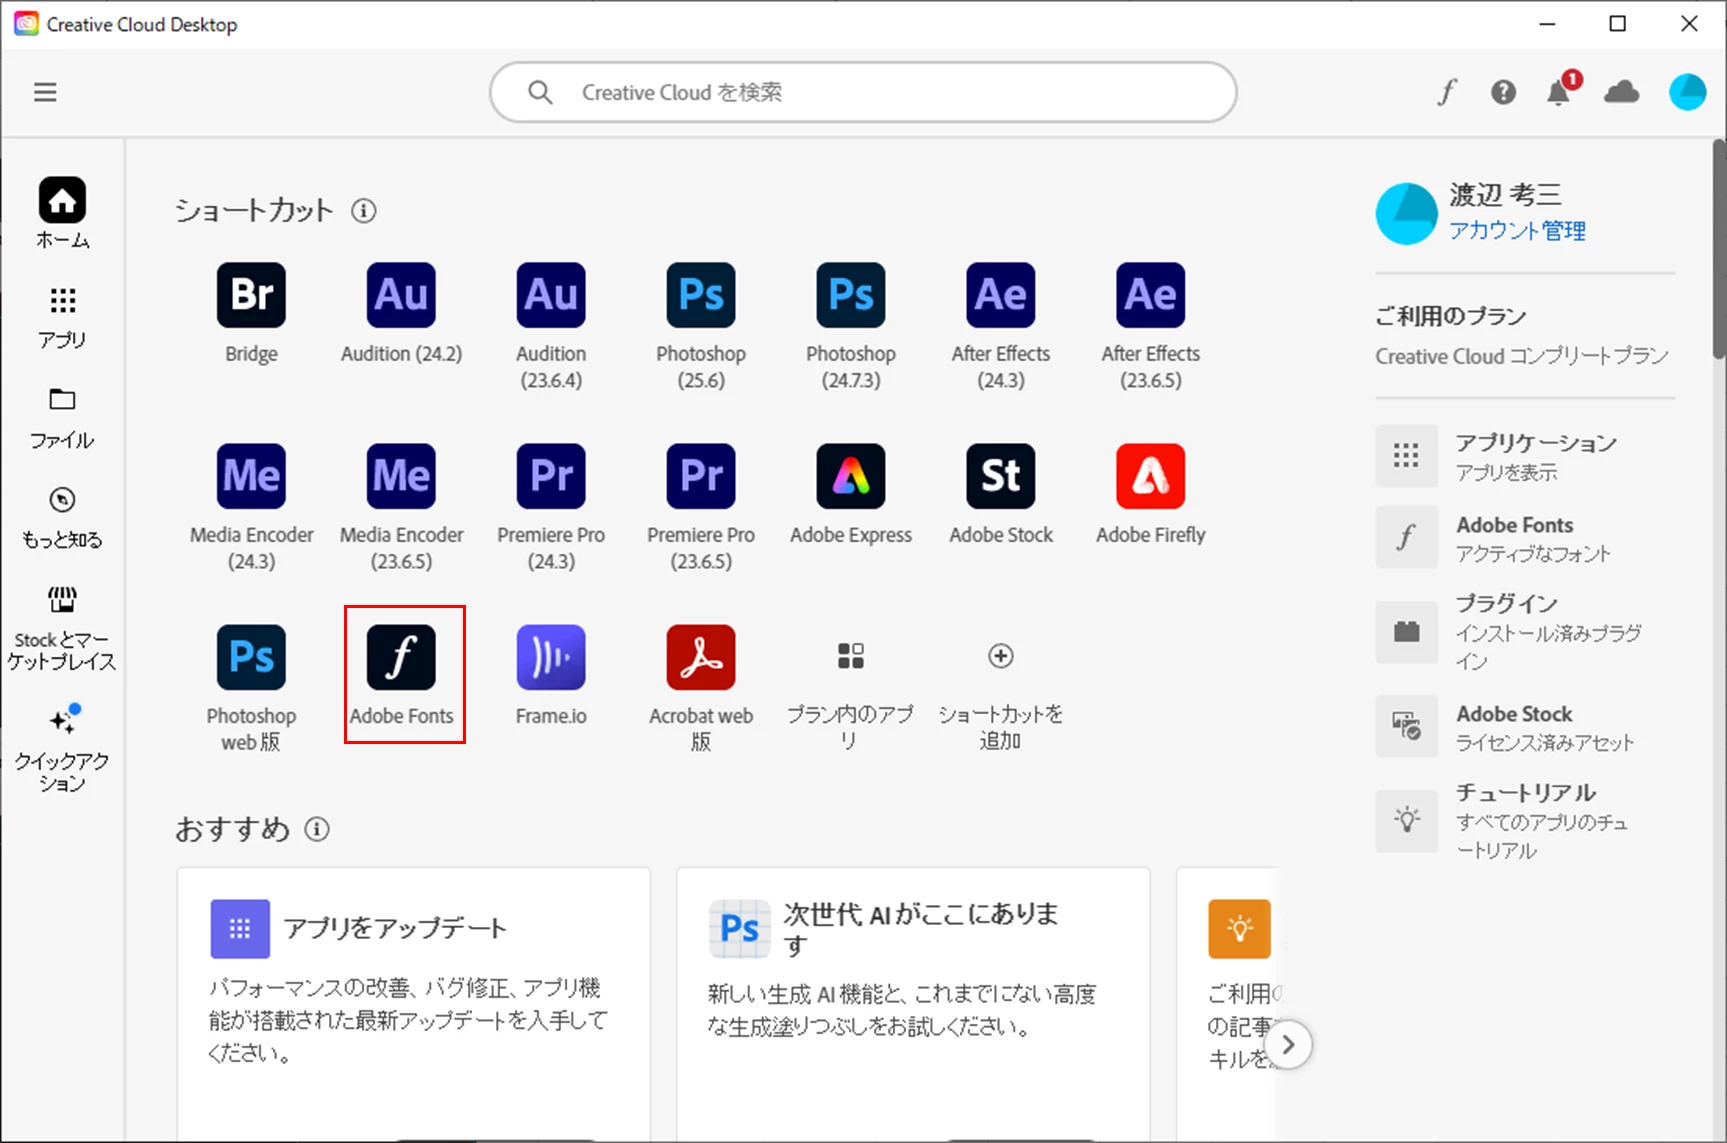Open profile avatar in top bar
The height and width of the screenshot is (1143, 1727).
(1687, 92)
